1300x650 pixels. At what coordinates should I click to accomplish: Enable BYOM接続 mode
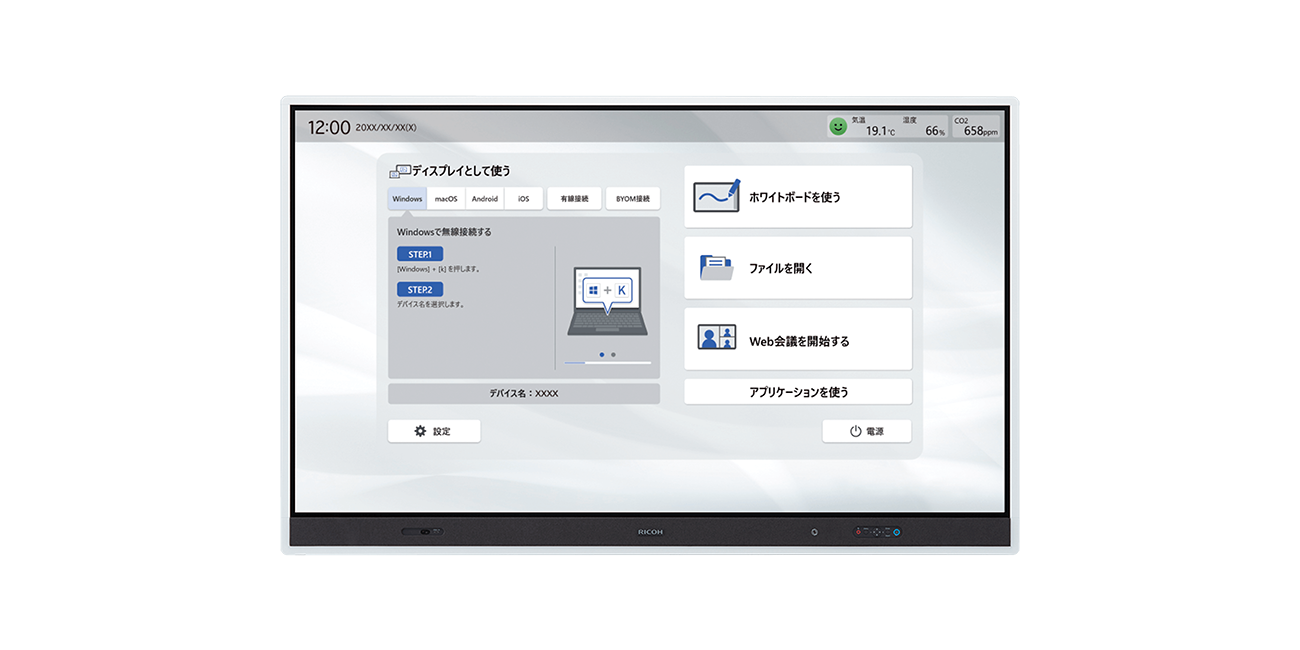point(634,198)
